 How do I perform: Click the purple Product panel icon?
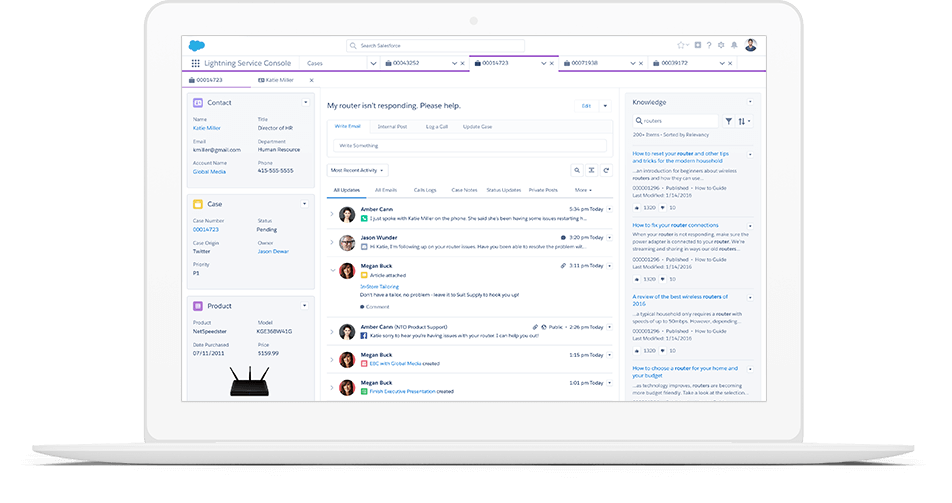pos(198,306)
